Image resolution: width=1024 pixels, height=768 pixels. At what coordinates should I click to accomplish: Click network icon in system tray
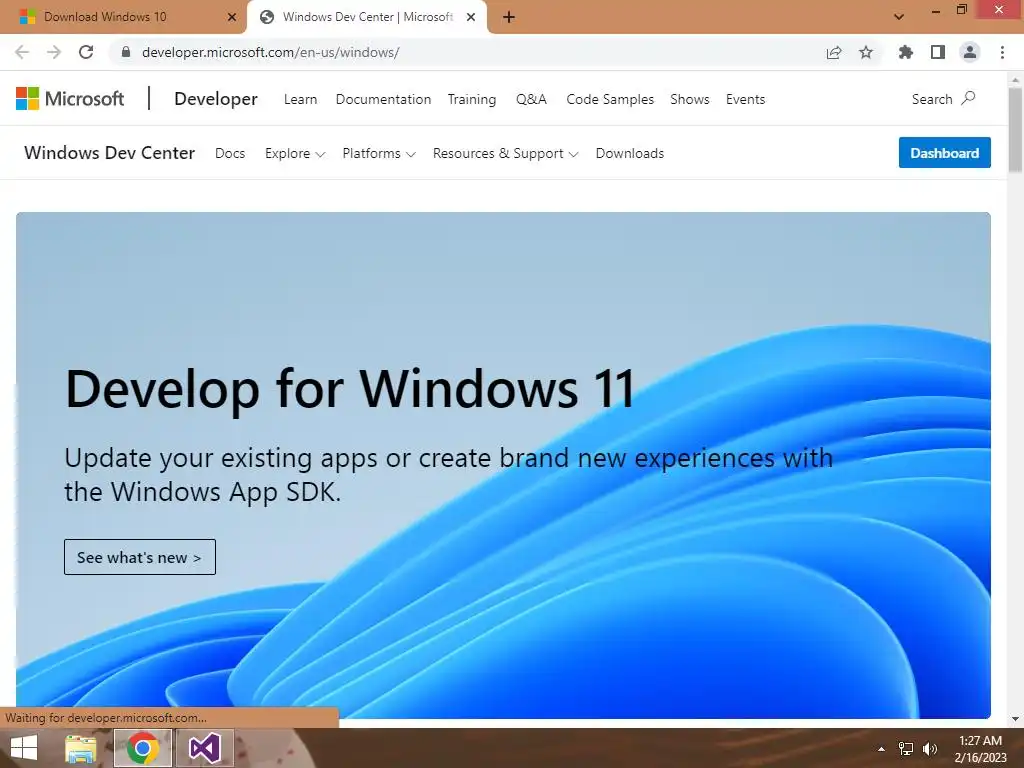[x=906, y=749]
